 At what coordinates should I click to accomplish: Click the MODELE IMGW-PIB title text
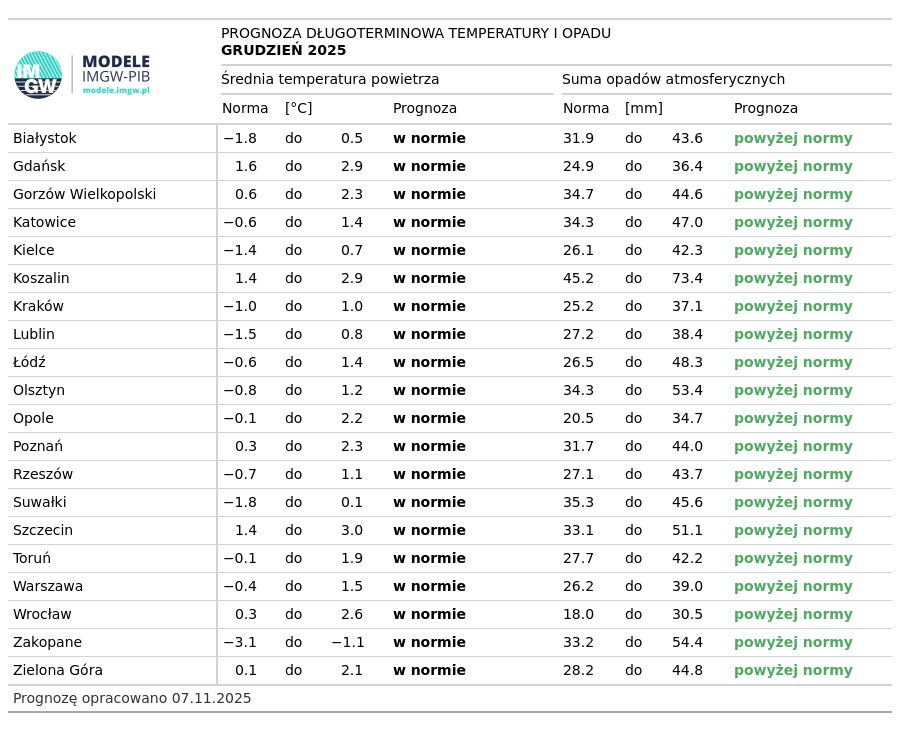click(116, 68)
